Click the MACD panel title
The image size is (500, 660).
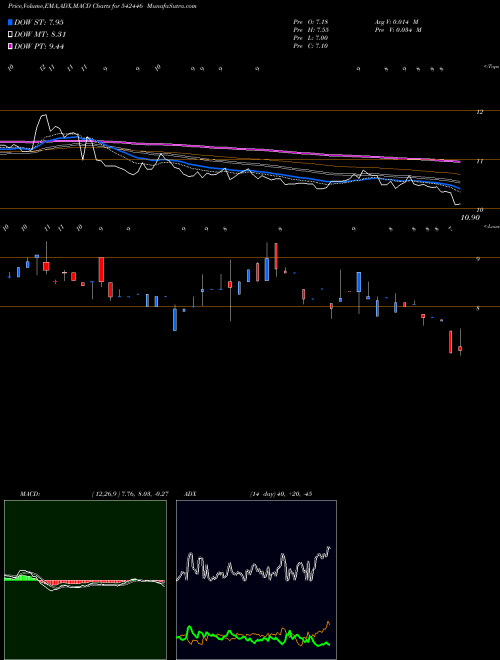[30, 494]
